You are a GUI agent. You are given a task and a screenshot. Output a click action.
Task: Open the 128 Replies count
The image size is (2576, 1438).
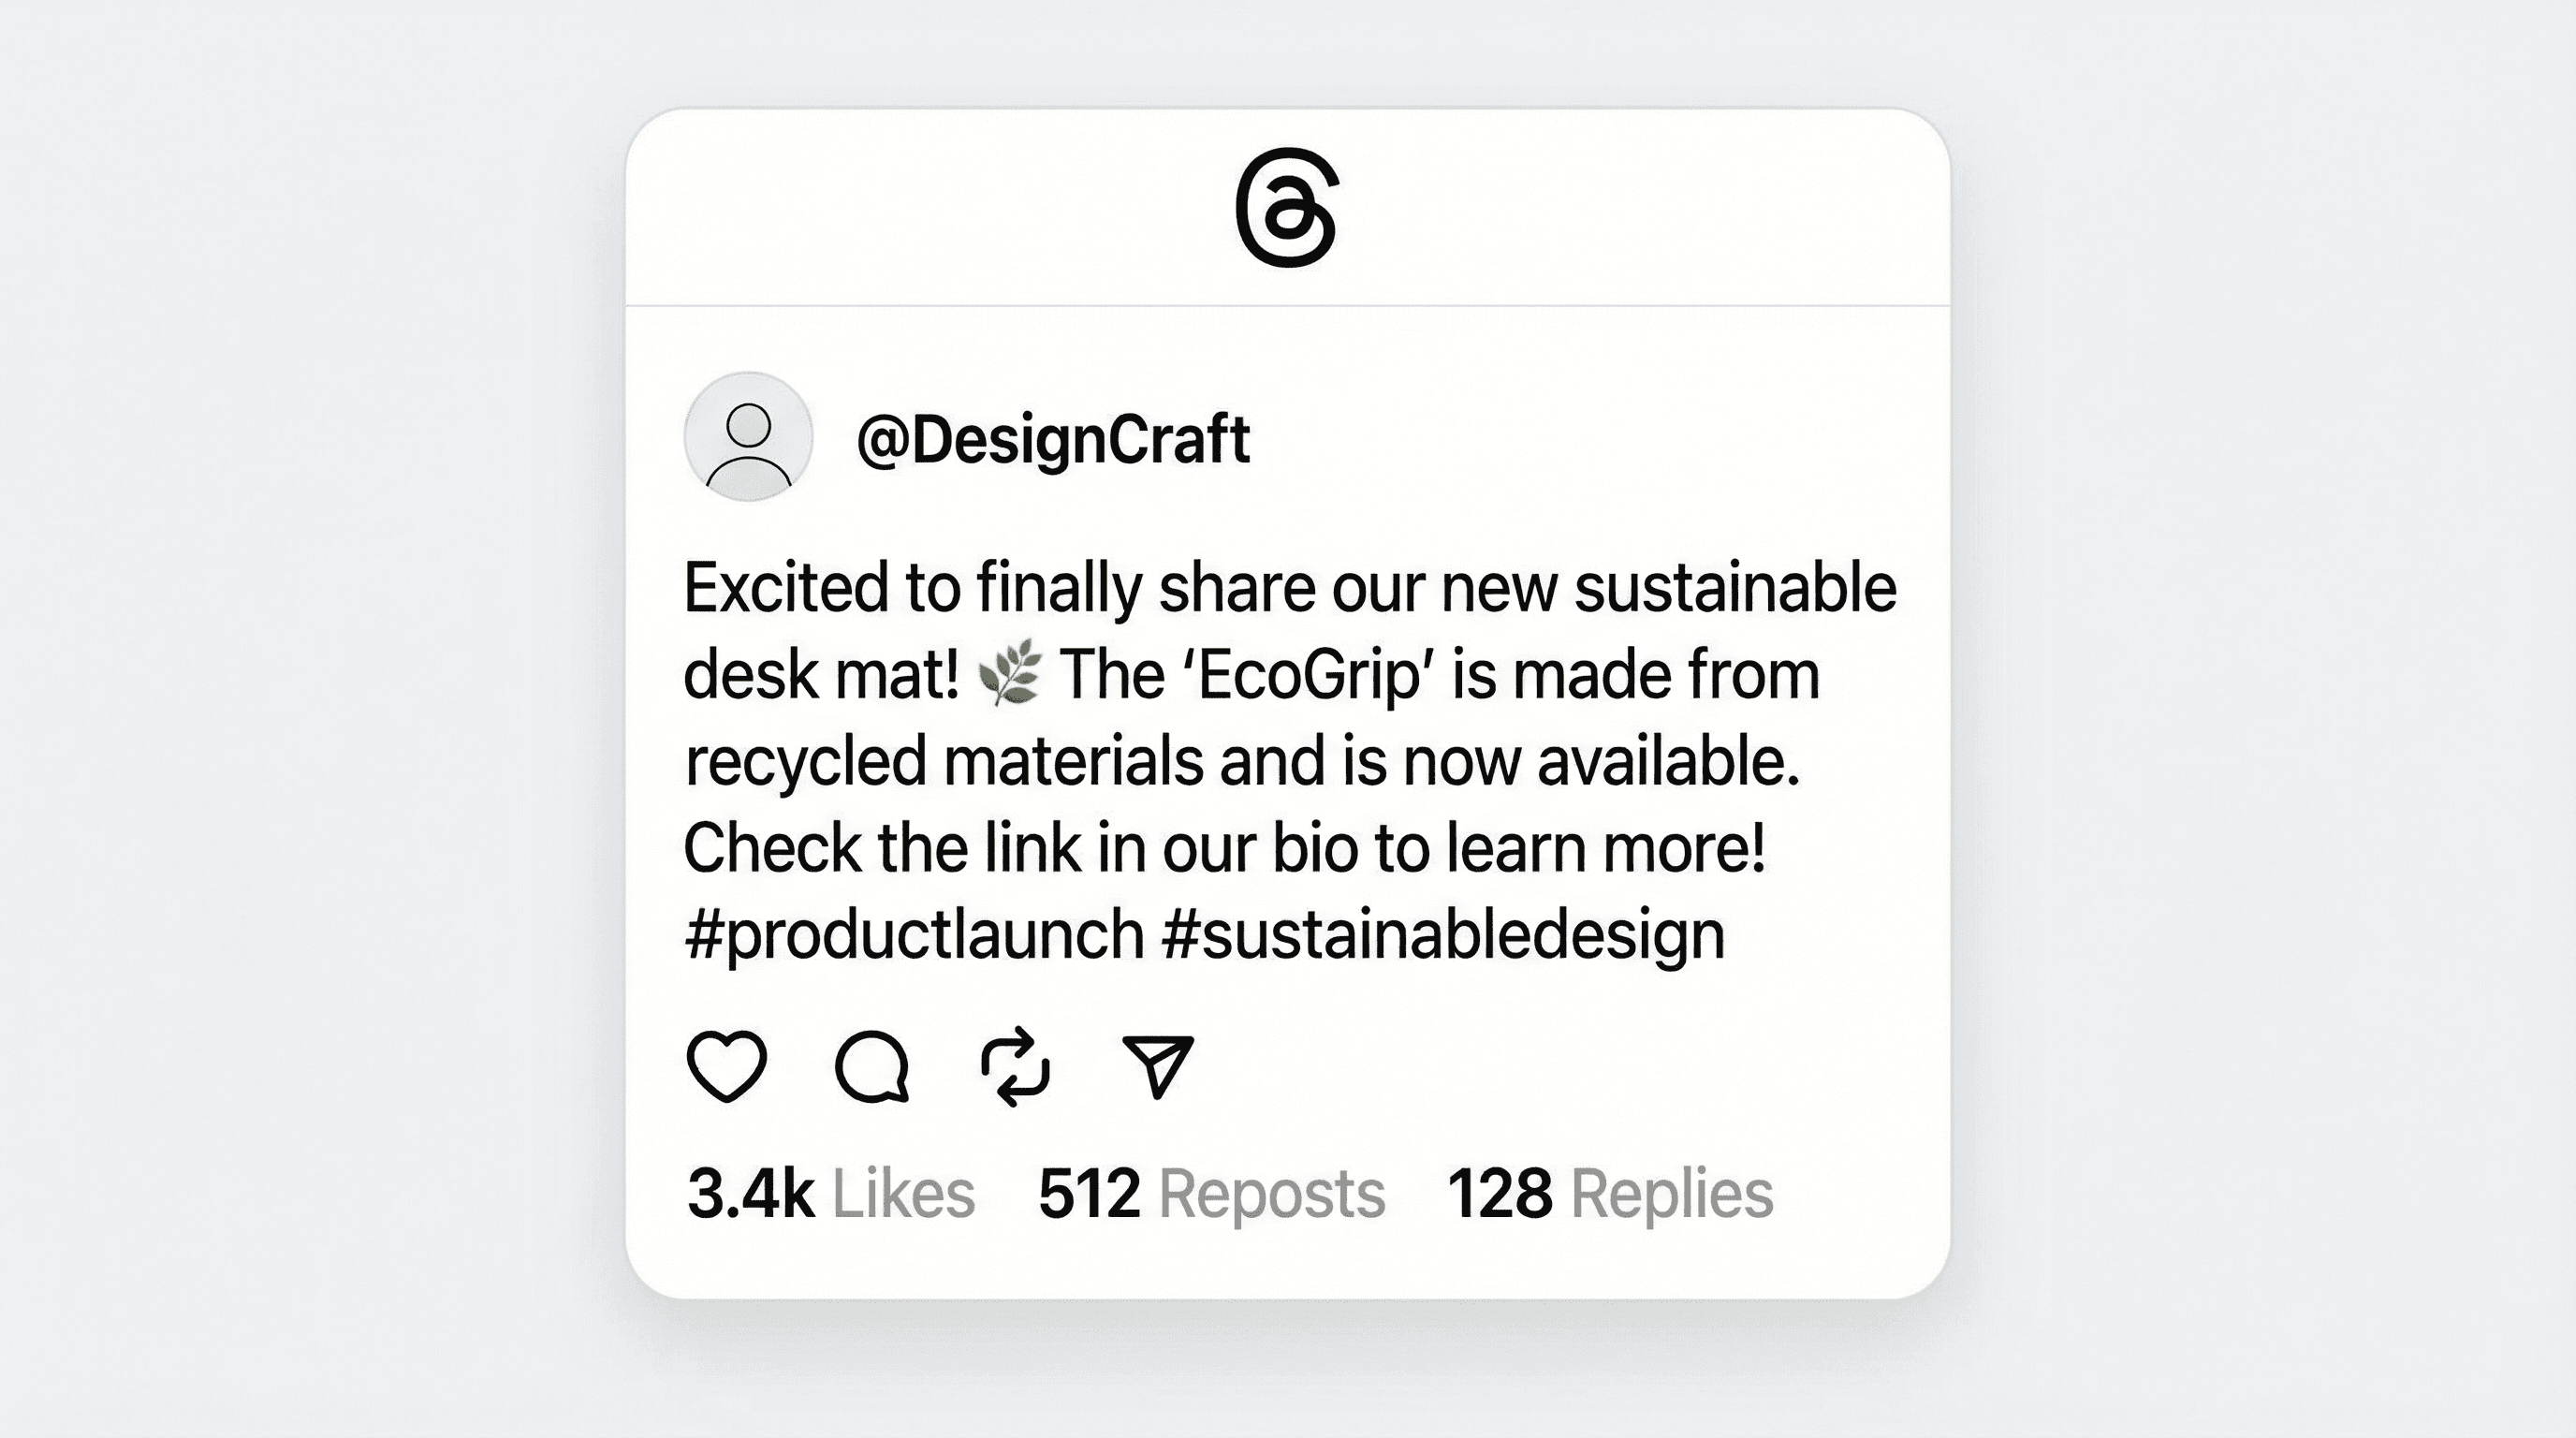1609,1193
